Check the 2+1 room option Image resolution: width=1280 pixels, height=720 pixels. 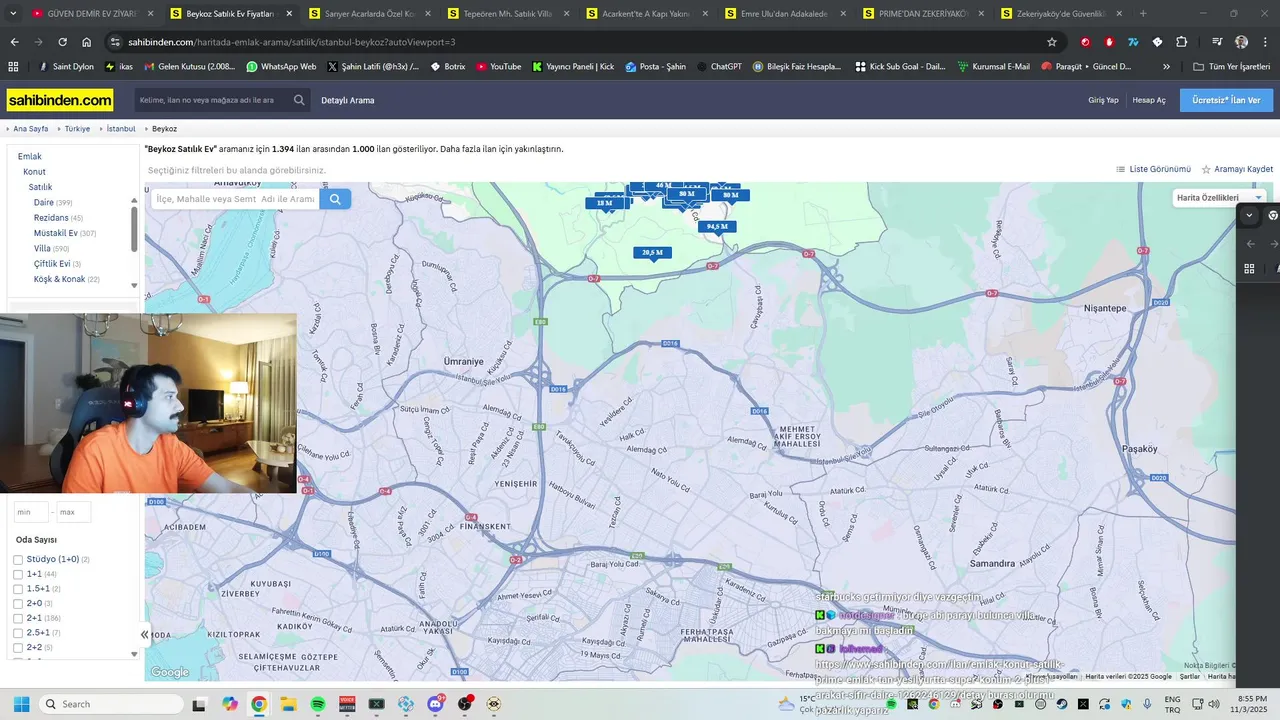point(18,618)
